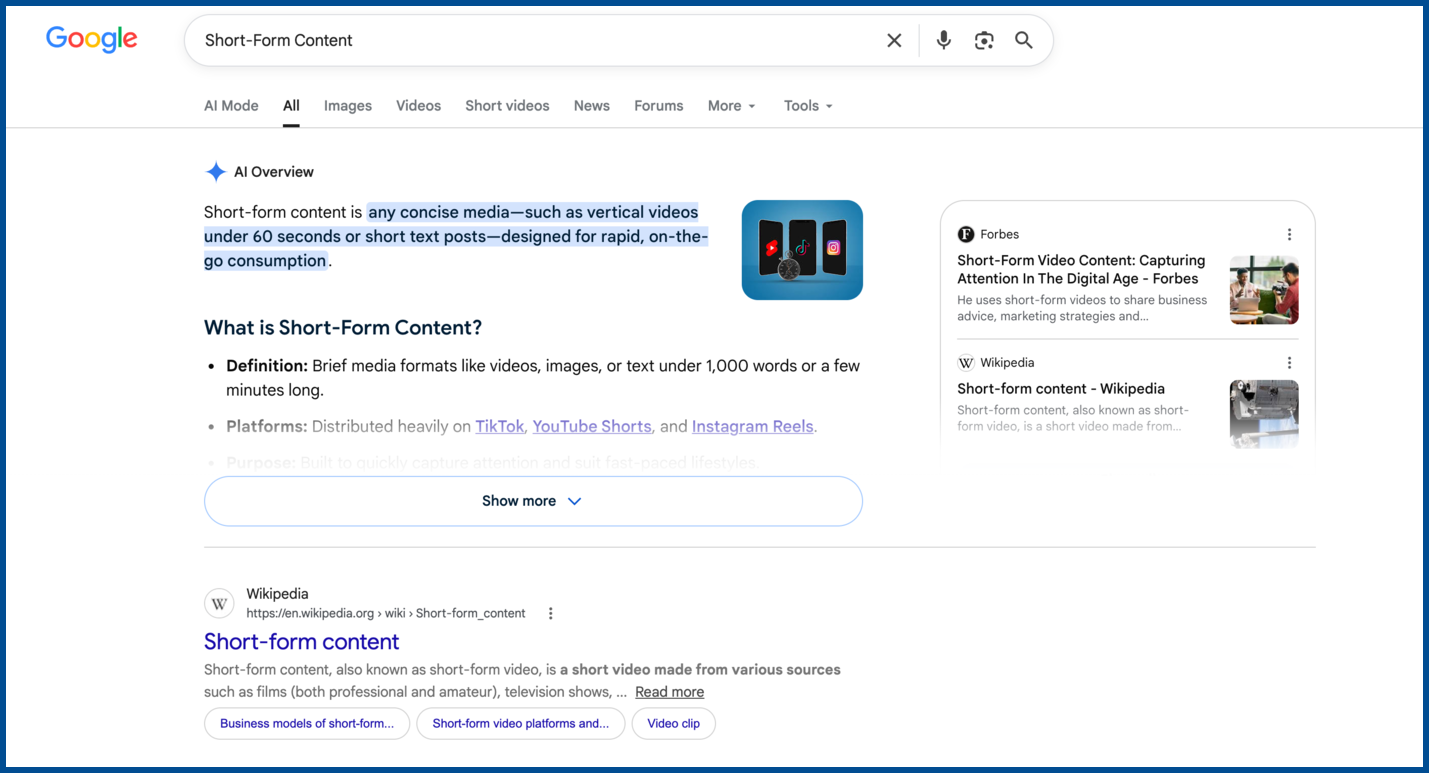Select the All results tab
This screenshot has width=1429, height=773.
291,106
